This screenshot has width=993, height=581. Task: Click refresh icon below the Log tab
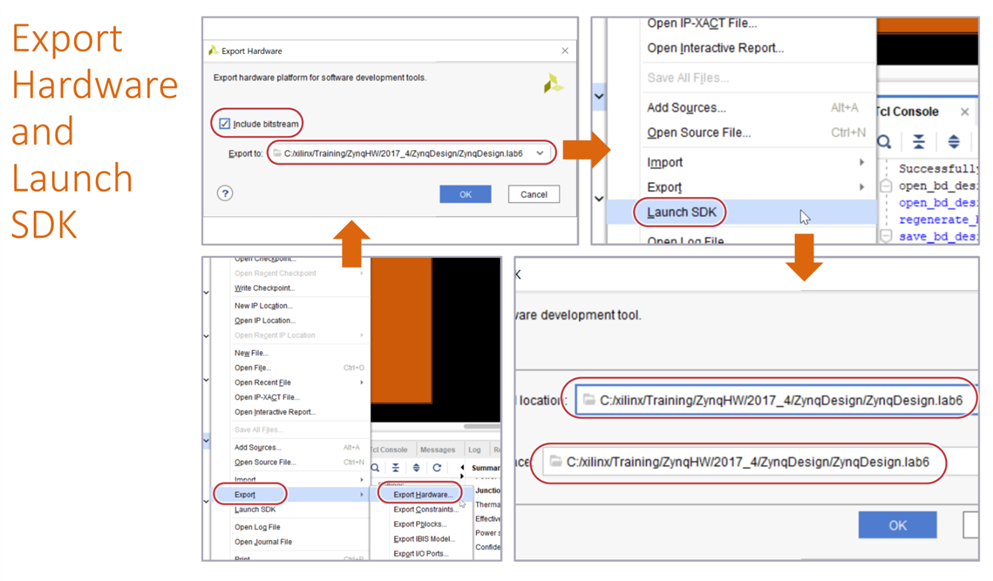pyautogui.click(x=437, y=468)
